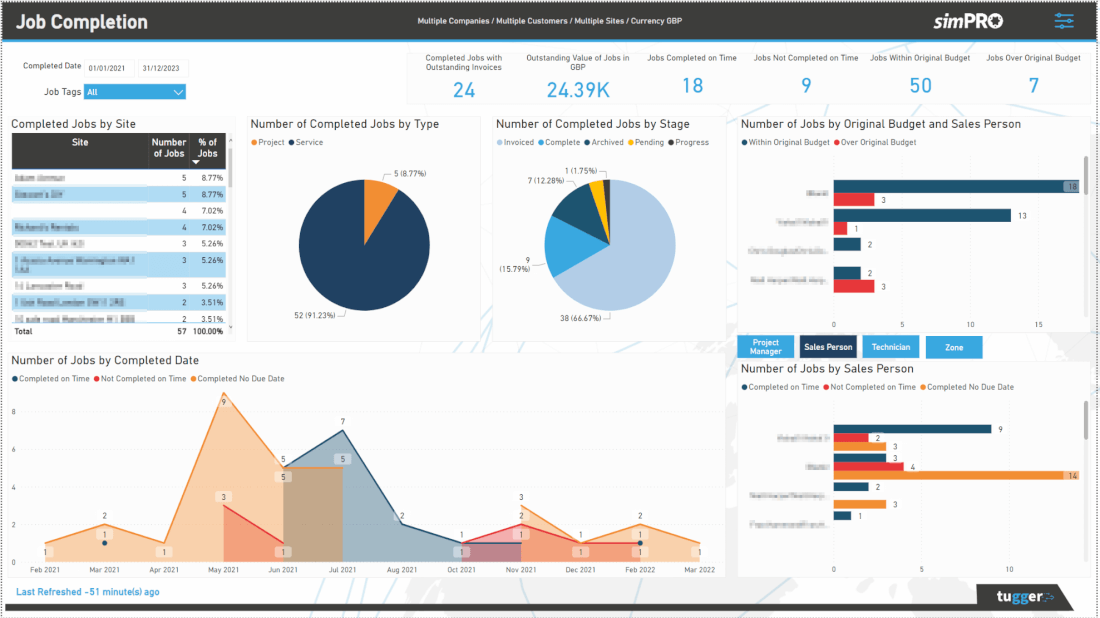Click Completed on Time legend in date chart
Viewport: 1100px width, 618px height.
coord(51,379)
